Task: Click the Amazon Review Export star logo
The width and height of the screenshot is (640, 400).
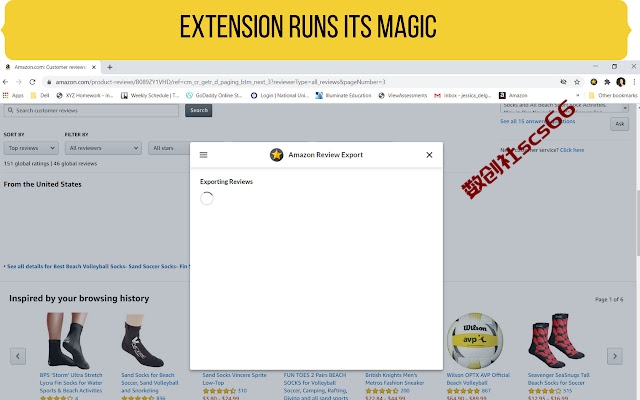Action: 276,155
